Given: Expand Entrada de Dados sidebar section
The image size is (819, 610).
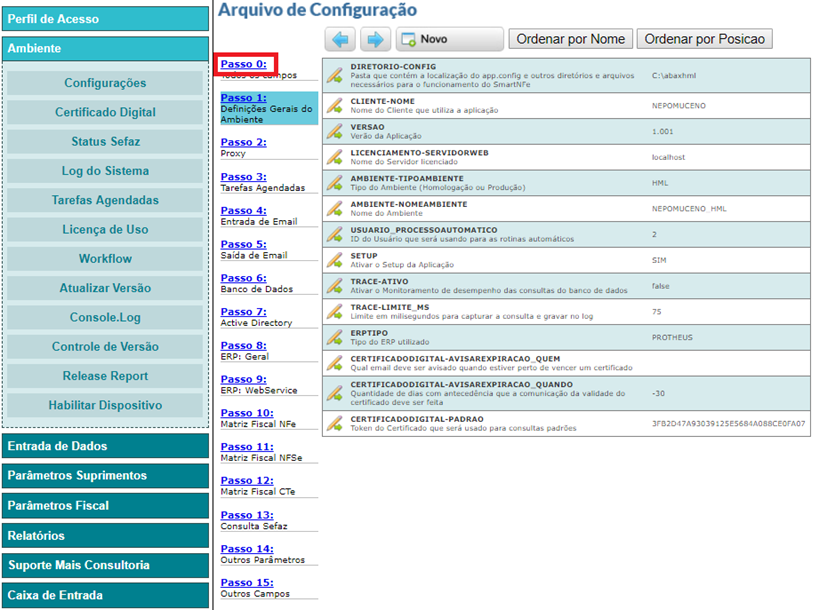Looking at the screenshot, I should pyautogui.click(x=105, y=446).
